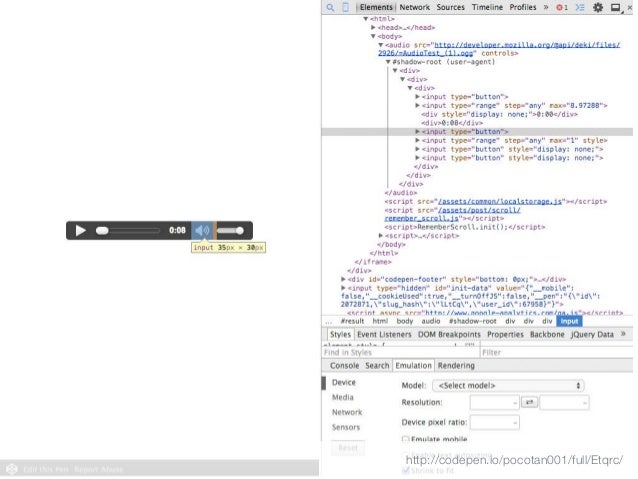638x479 pixels.
Task: Select Sensors in emulation sidebar
Action: click(x=346, y=427)
